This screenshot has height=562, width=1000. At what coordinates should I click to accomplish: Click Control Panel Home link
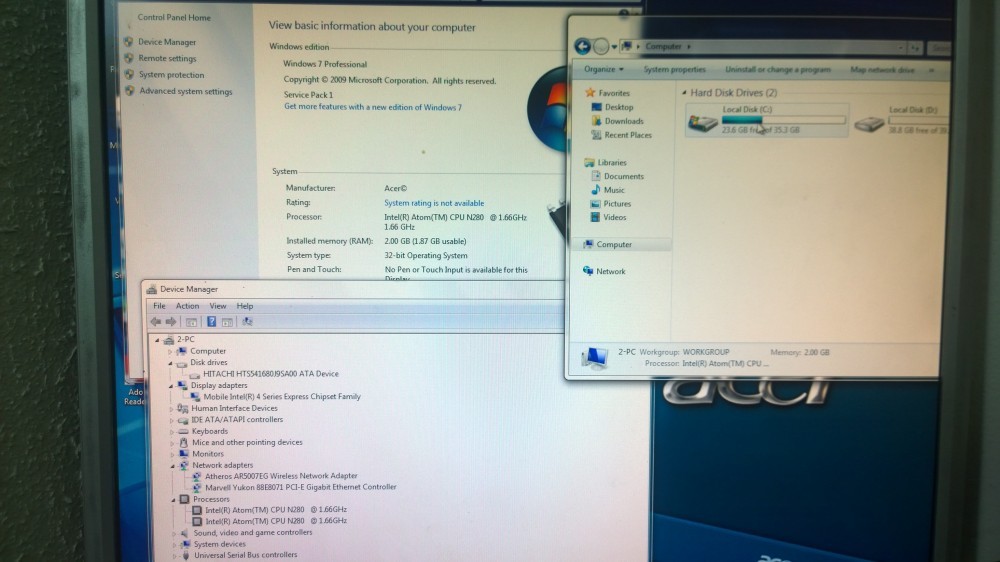tap(173, 17)
